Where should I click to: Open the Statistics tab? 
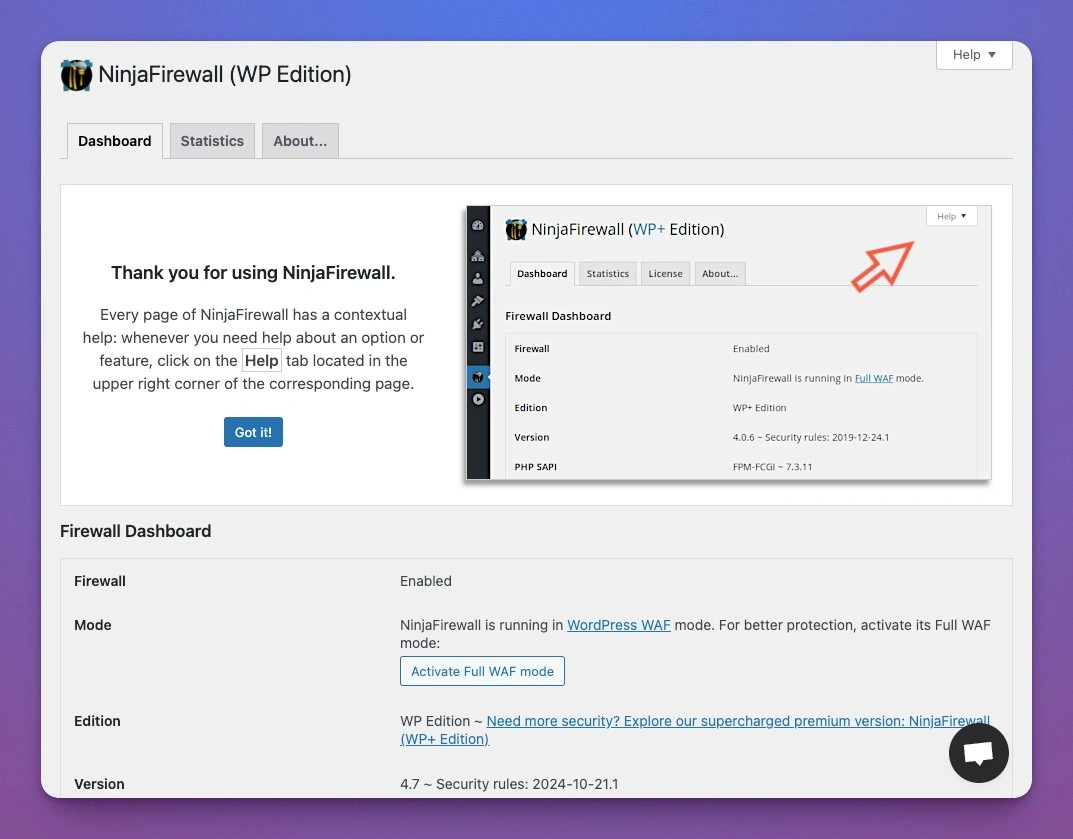coord(212,141)
